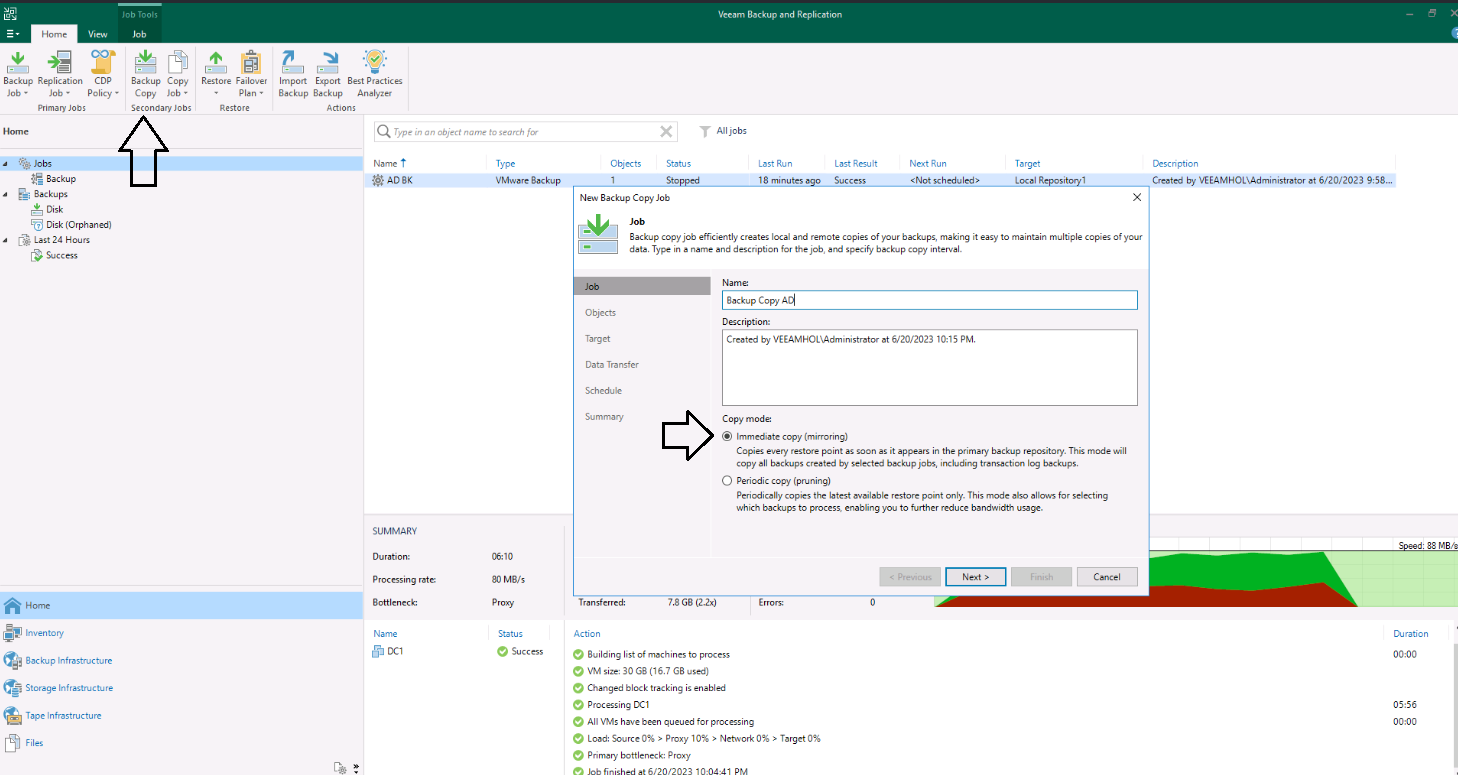Cancel the New Backup Copy Job dialog

click(x=1106, y=577)
